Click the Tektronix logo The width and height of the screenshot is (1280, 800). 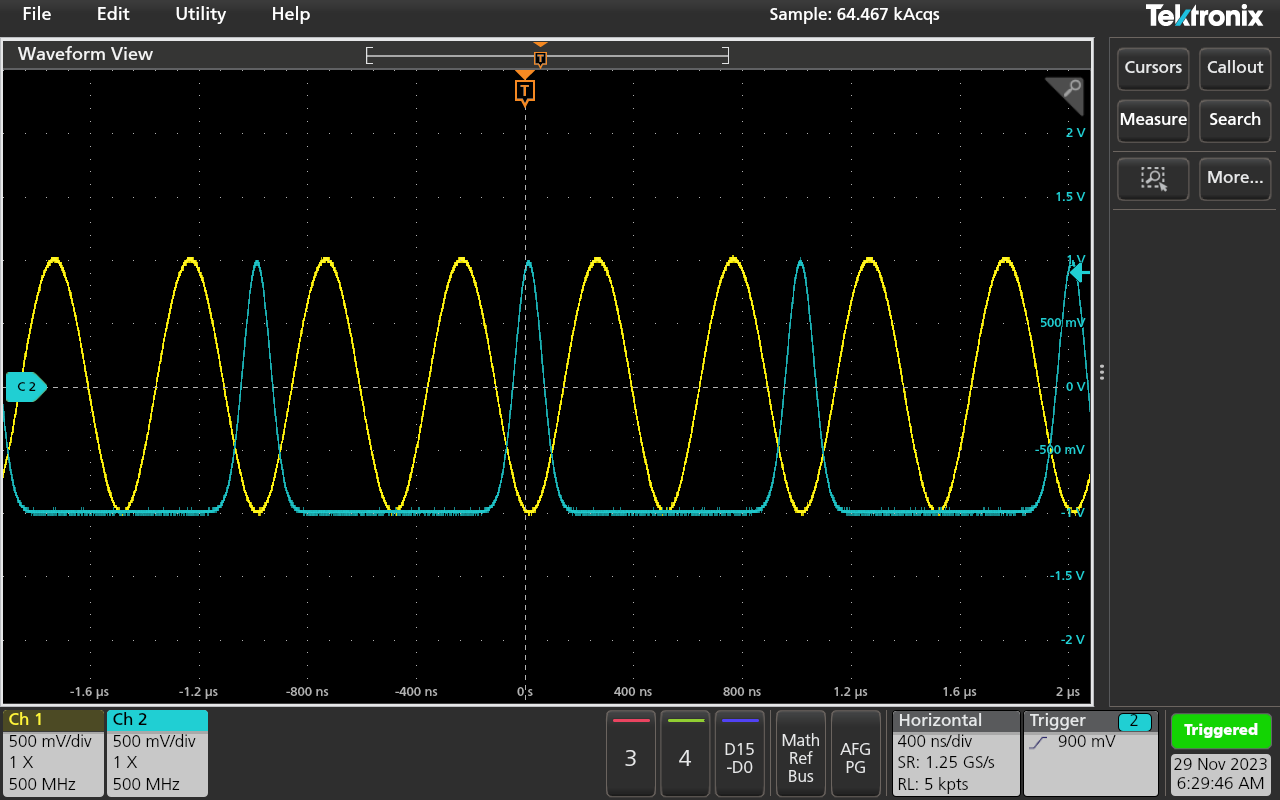coord(1204,15)
